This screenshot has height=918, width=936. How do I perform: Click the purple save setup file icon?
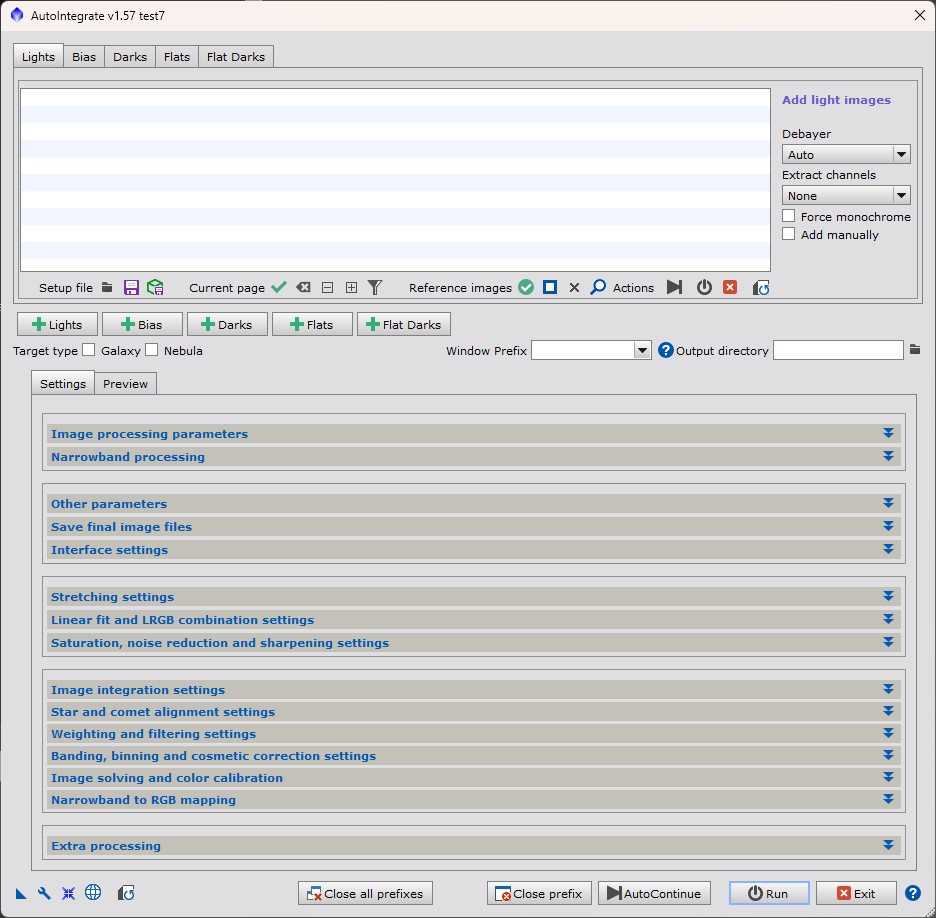(131, 288)
